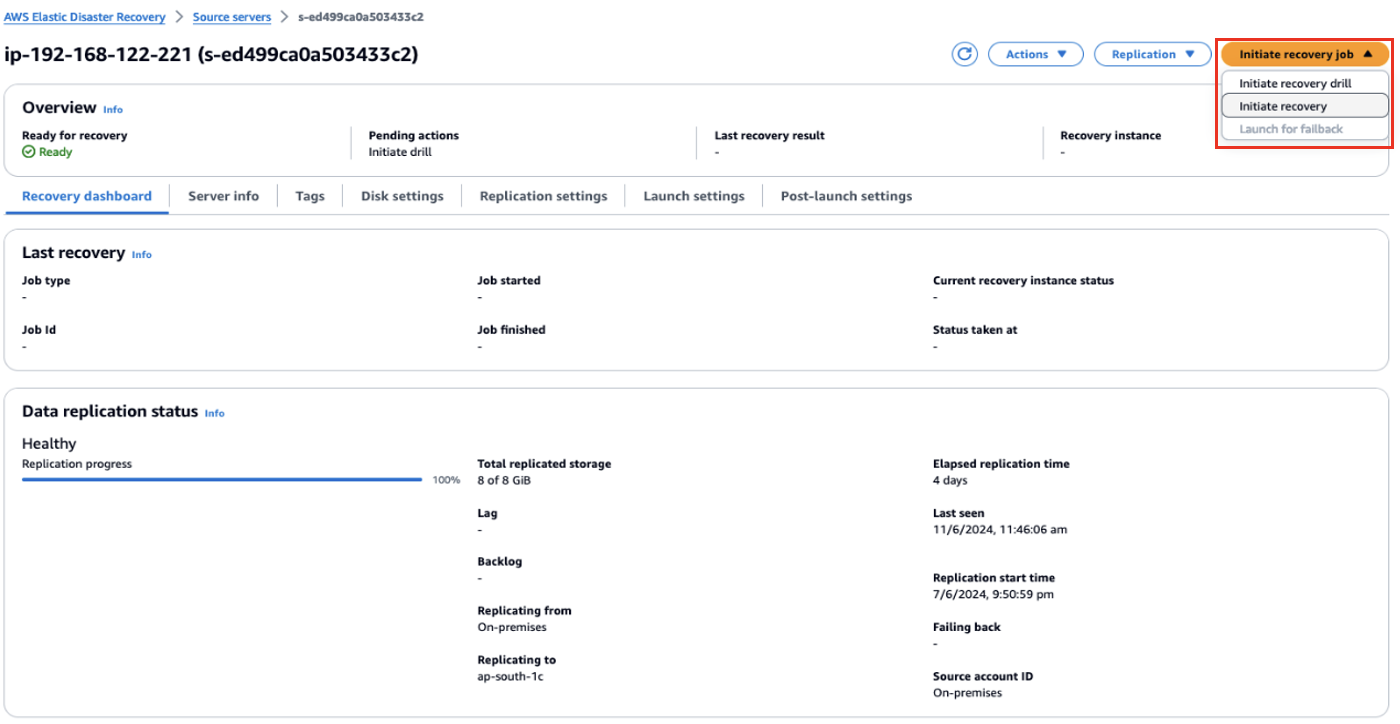Screen dimensions: 1400x724
Task: Go to the Disk settings tab
Action: tap(402, 196)
